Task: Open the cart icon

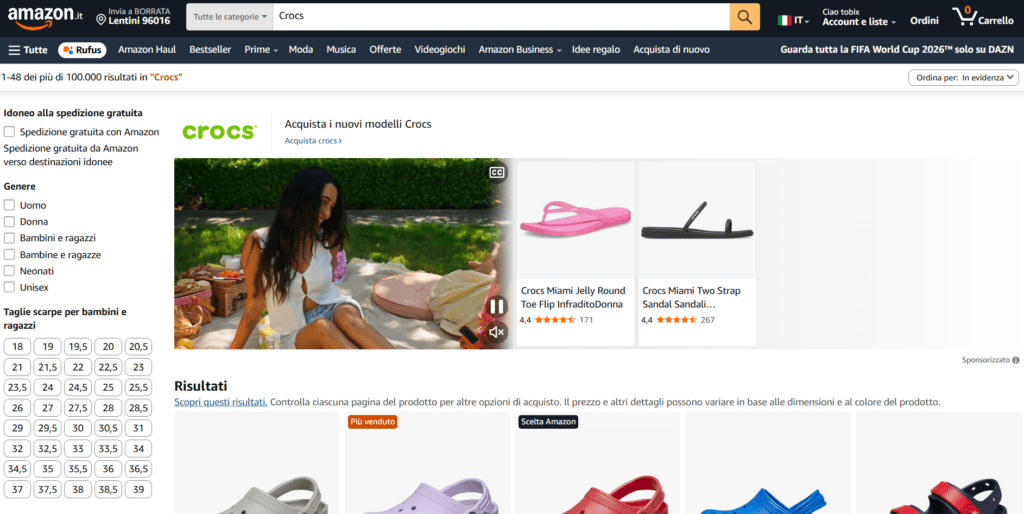Action: coord(963,16)
